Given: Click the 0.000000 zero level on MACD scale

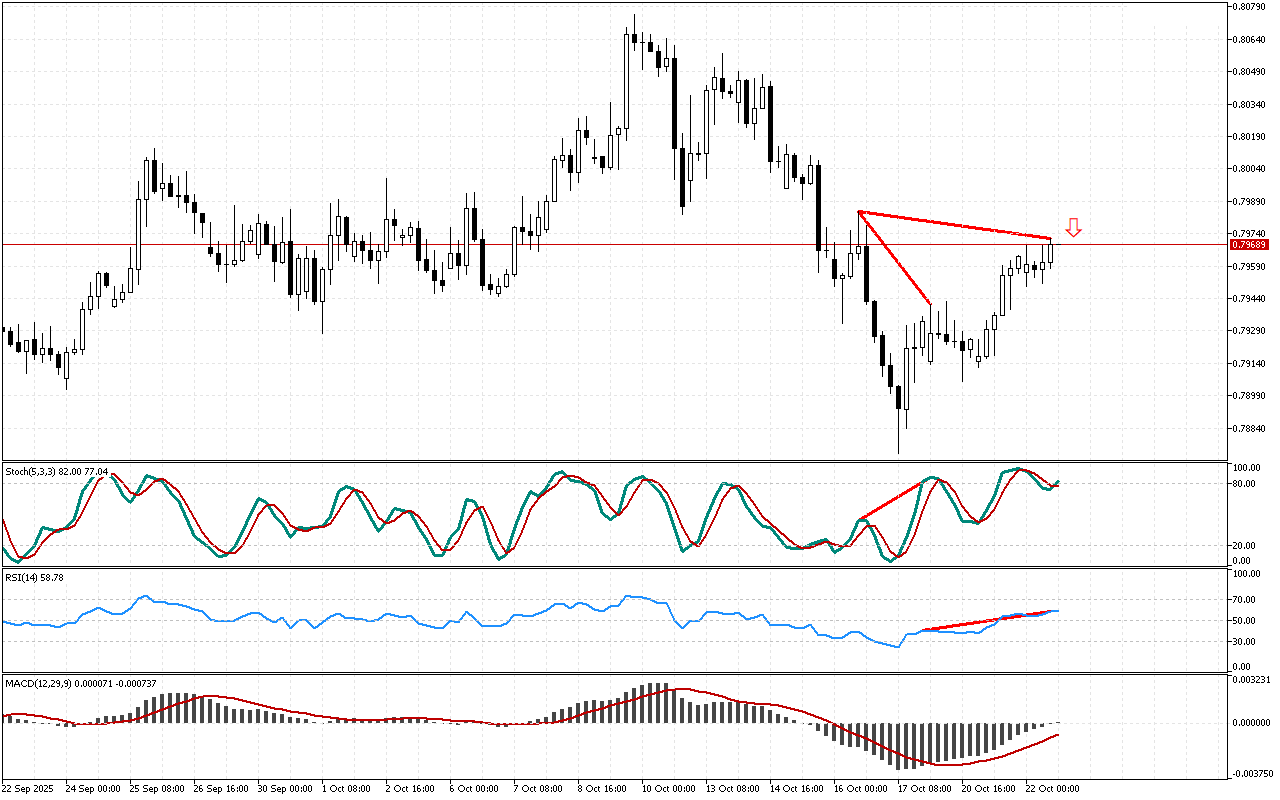Looking at the screenshot, I should point(1250,722).
